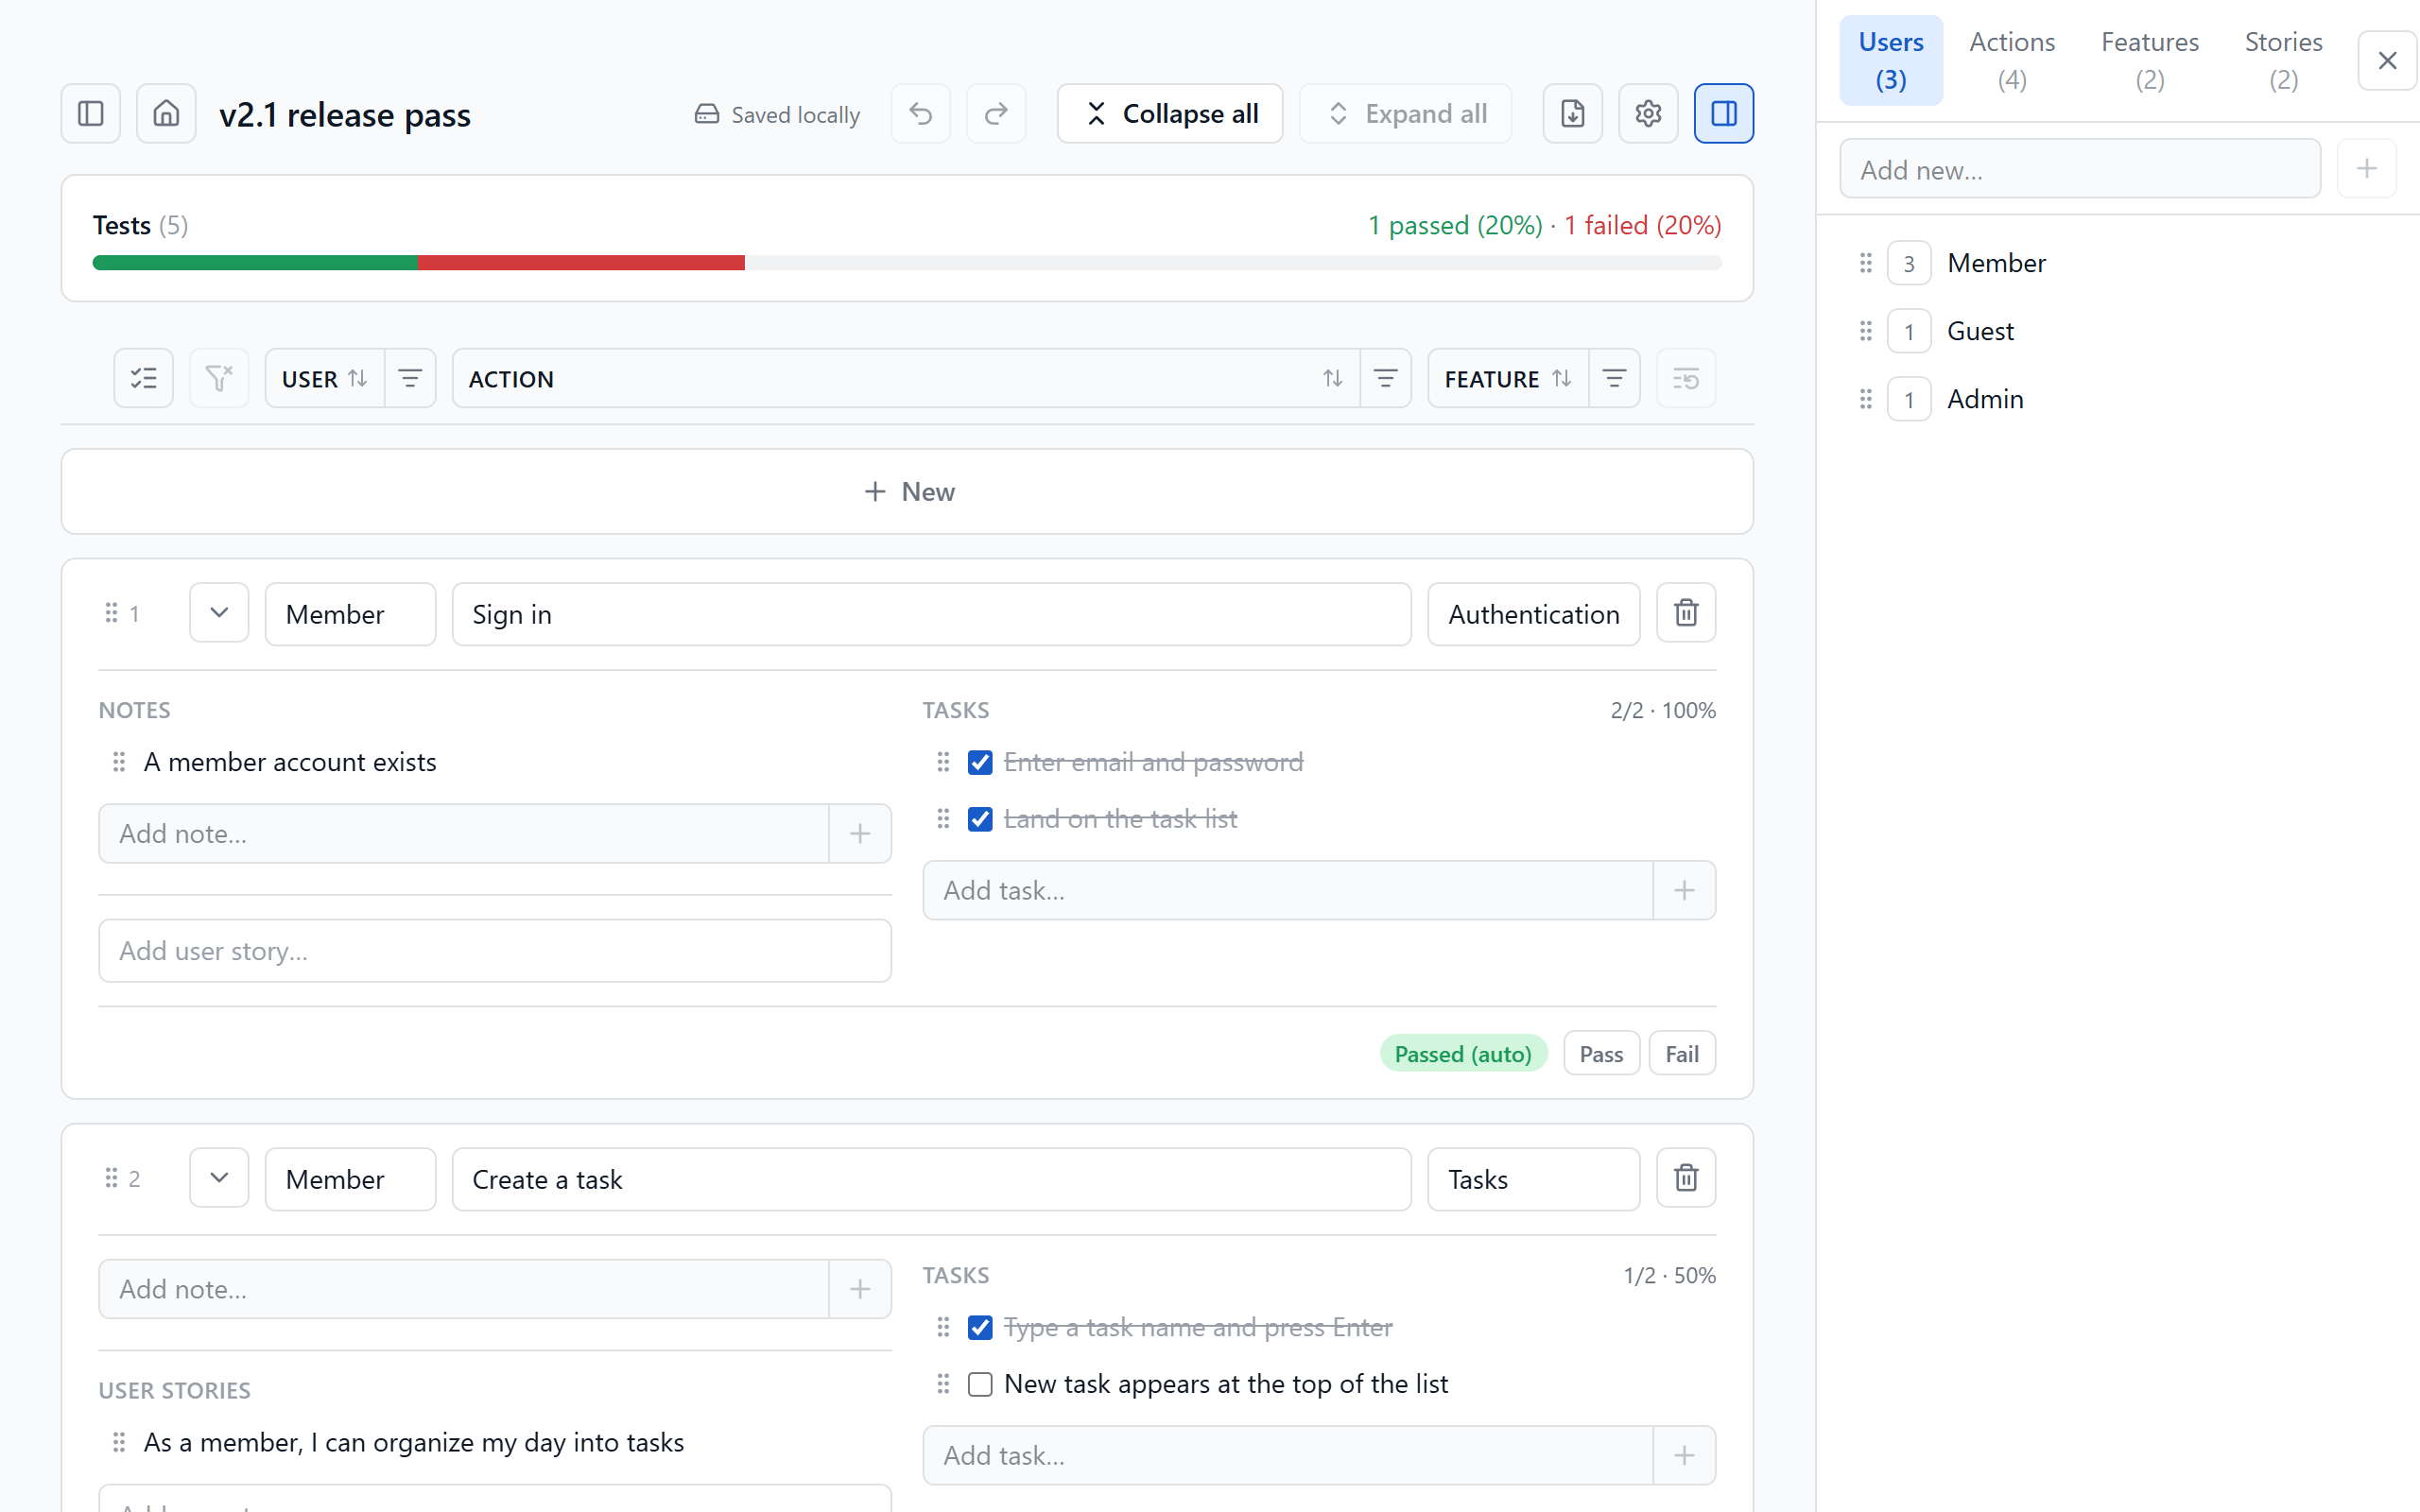Redo the last change
The height and width of the screenshot is (1512, 2420).
pos(996,114)
